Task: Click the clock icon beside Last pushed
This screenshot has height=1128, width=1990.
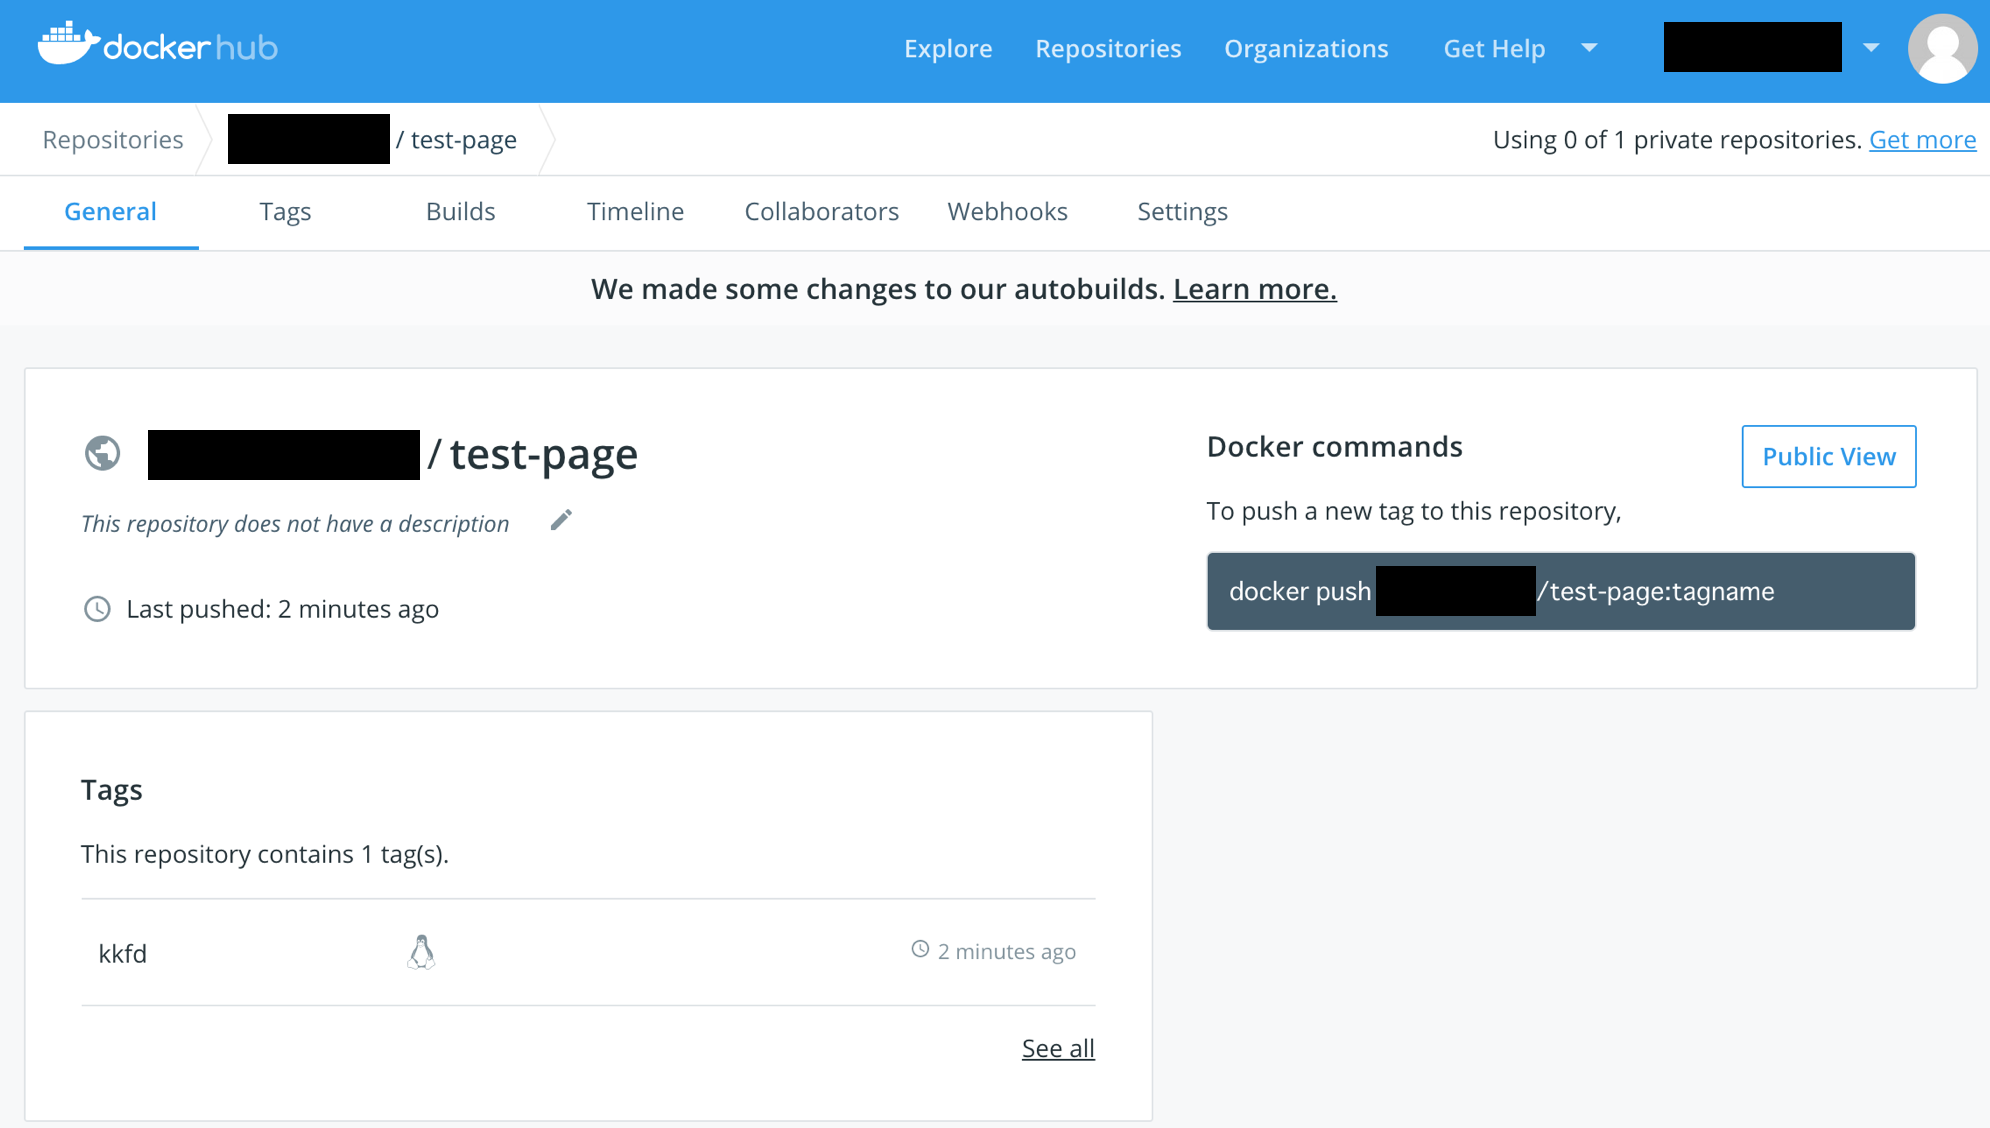Action: pyautogui.click(x=97, y=609)
